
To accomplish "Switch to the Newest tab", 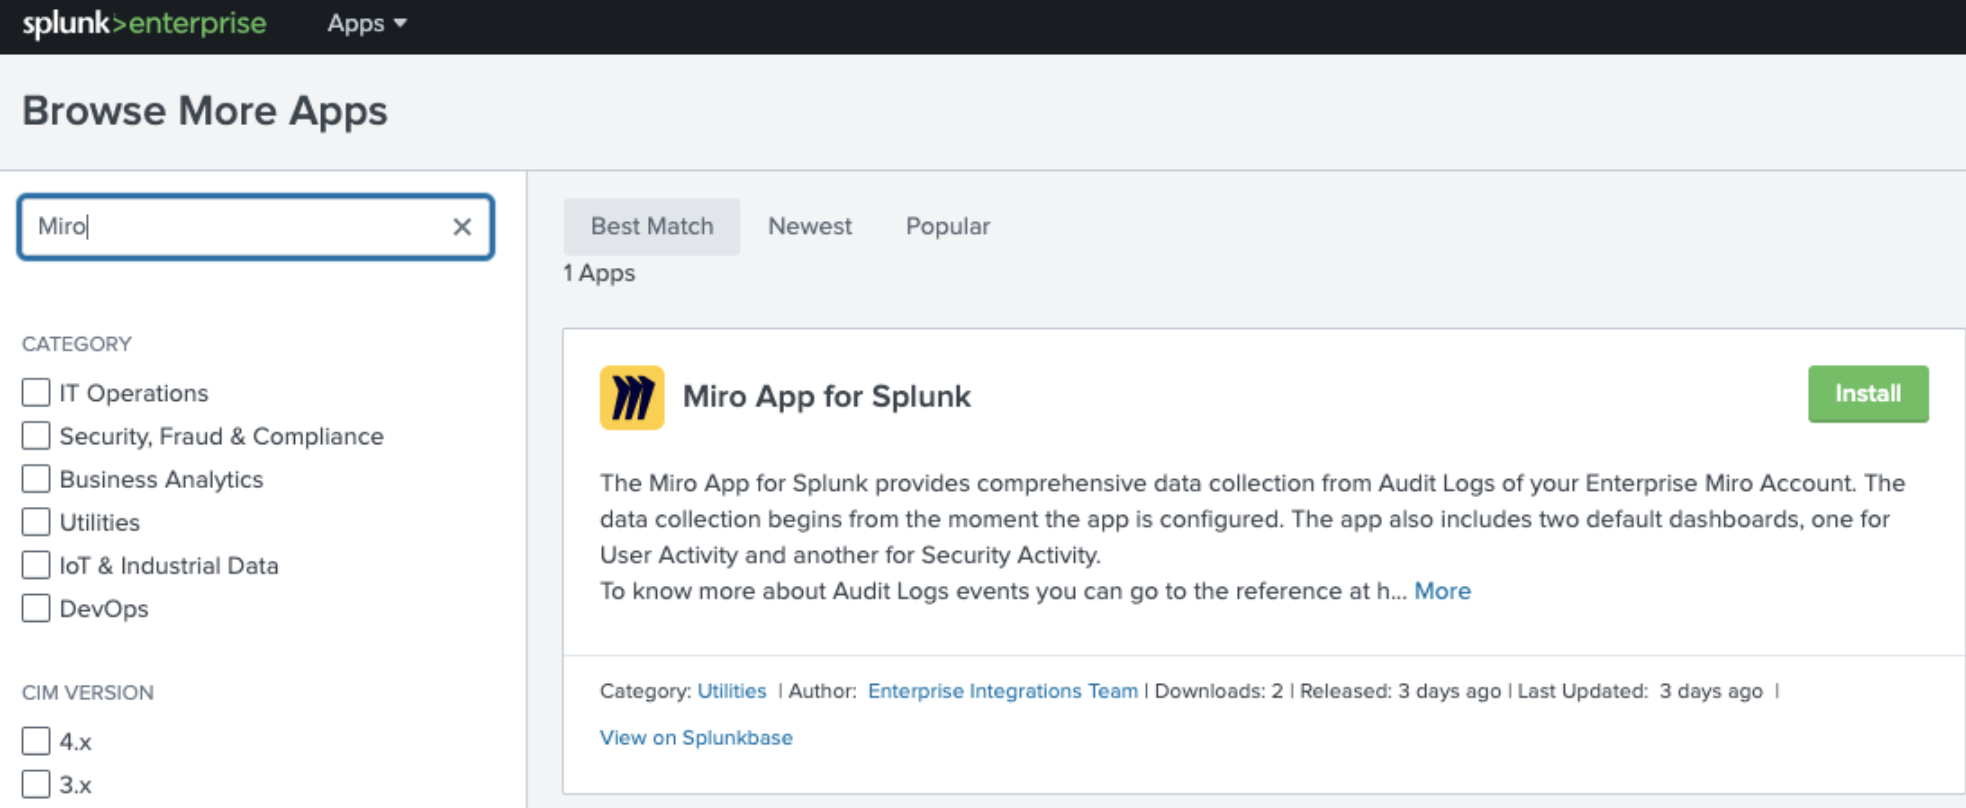I will click(x=809, y=227).
